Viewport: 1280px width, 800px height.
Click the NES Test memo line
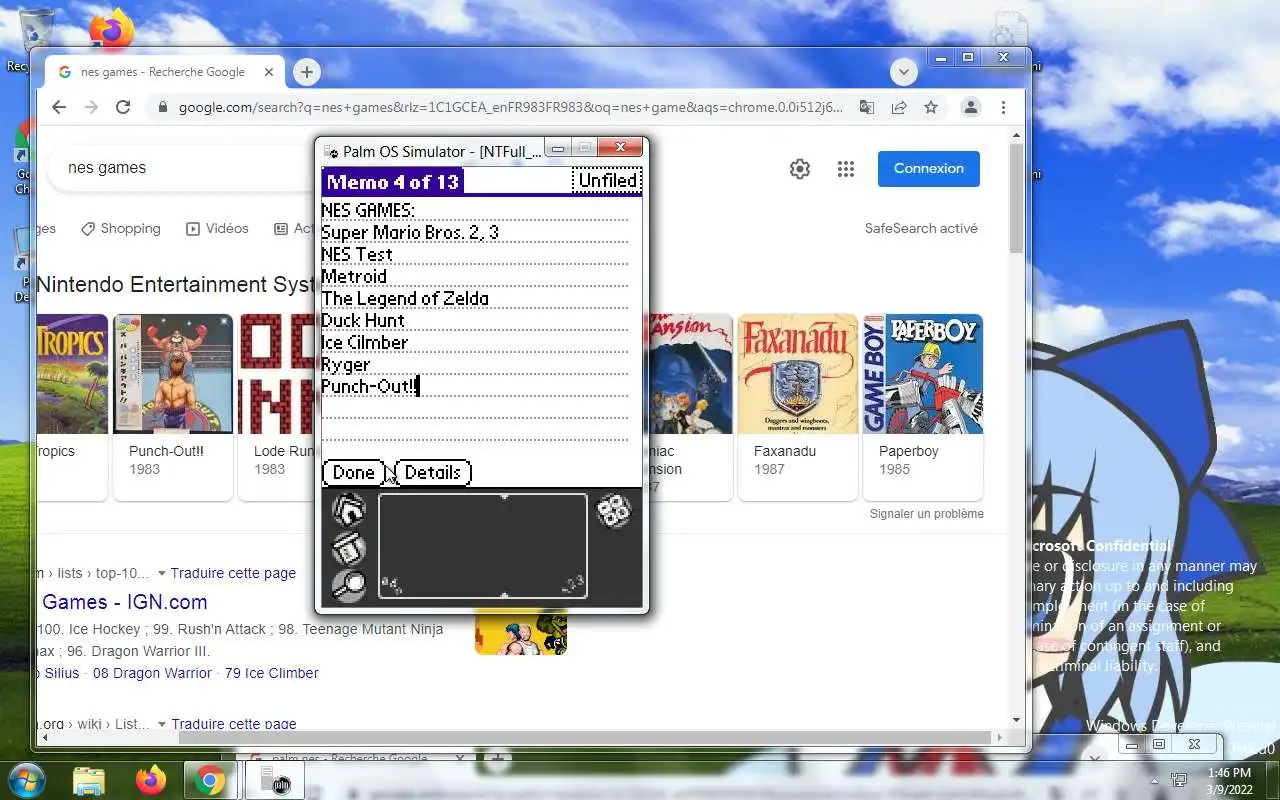357,255
